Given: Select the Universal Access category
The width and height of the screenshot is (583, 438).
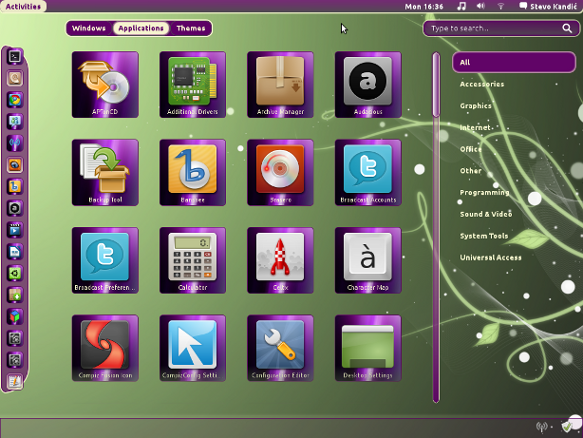Looking at the screenshot, I should [490, 257].
